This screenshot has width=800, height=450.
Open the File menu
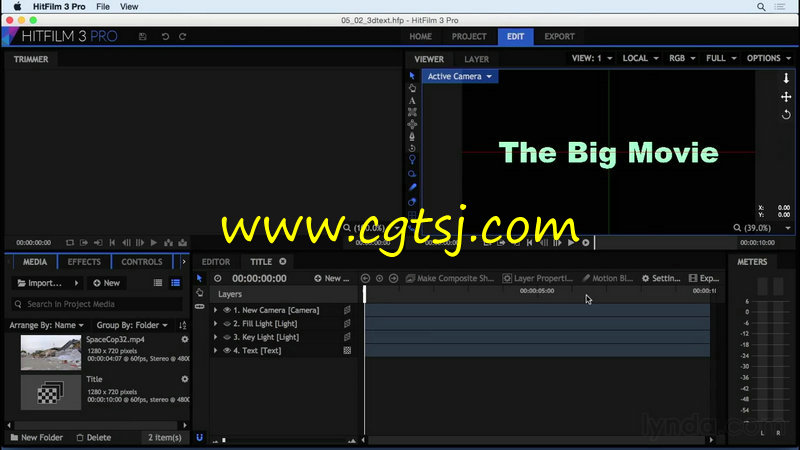point(103,7)
